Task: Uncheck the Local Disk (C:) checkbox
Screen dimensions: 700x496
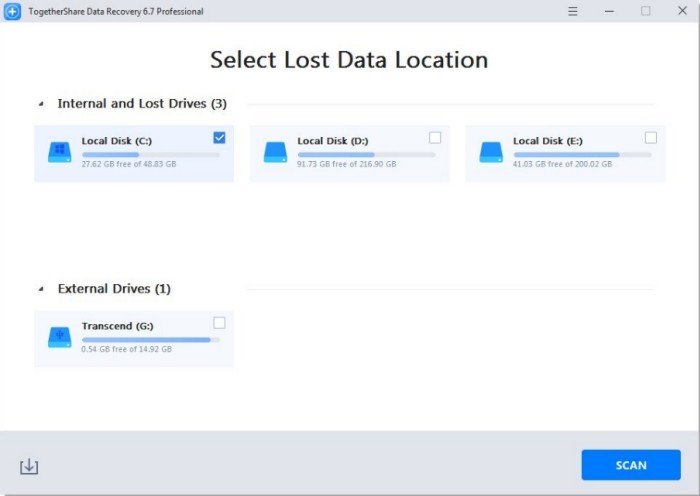Action: click(x=219, y=138)
